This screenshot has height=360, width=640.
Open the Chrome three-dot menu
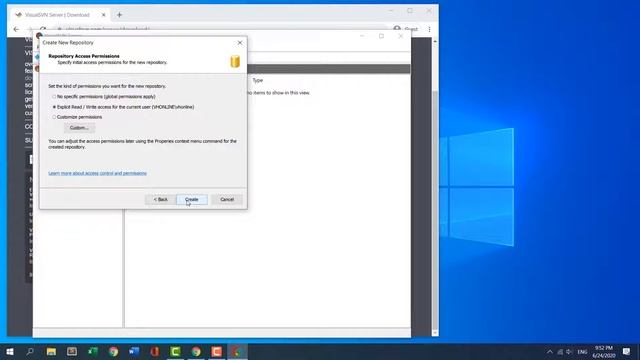429,29
